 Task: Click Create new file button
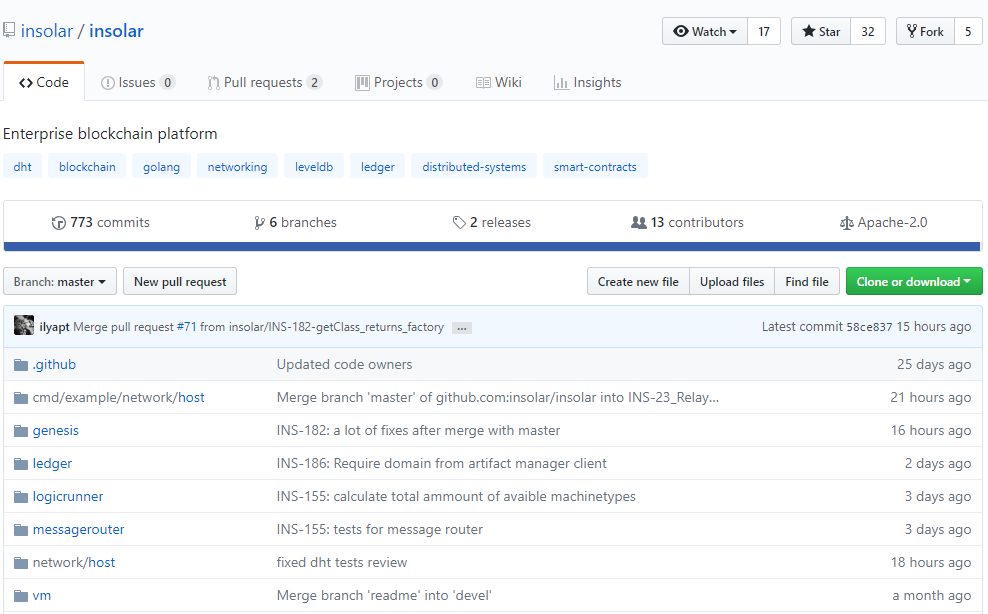(638, 282)
